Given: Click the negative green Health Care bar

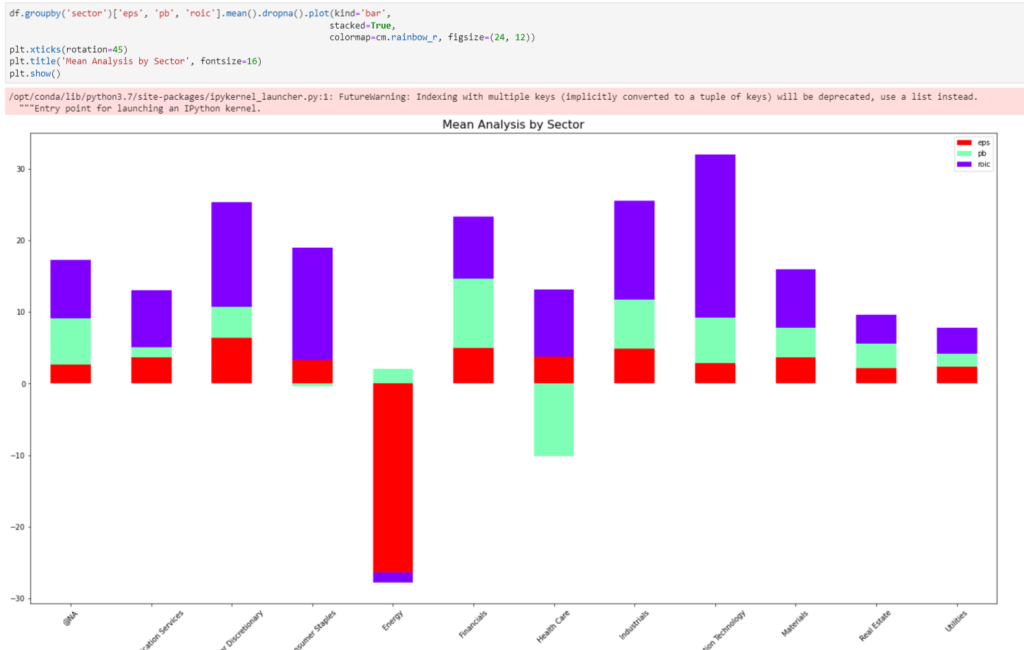Looking at the screenshot, I should (x=554, y=419).
